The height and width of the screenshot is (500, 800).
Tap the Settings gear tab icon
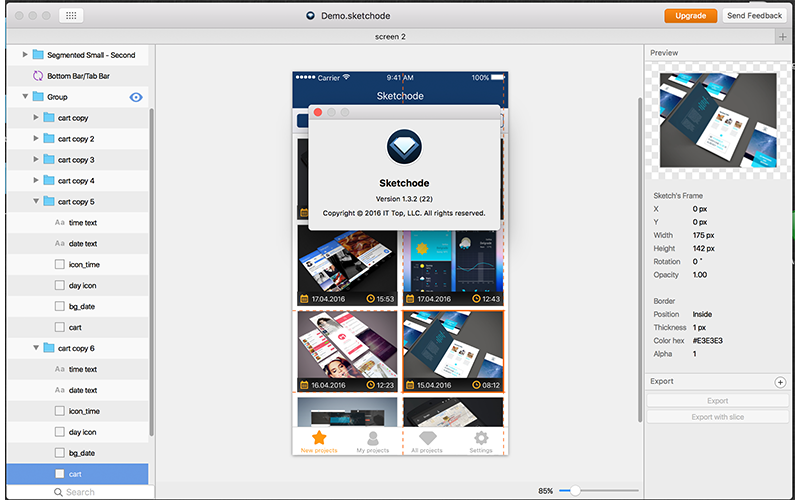point(481,438)
